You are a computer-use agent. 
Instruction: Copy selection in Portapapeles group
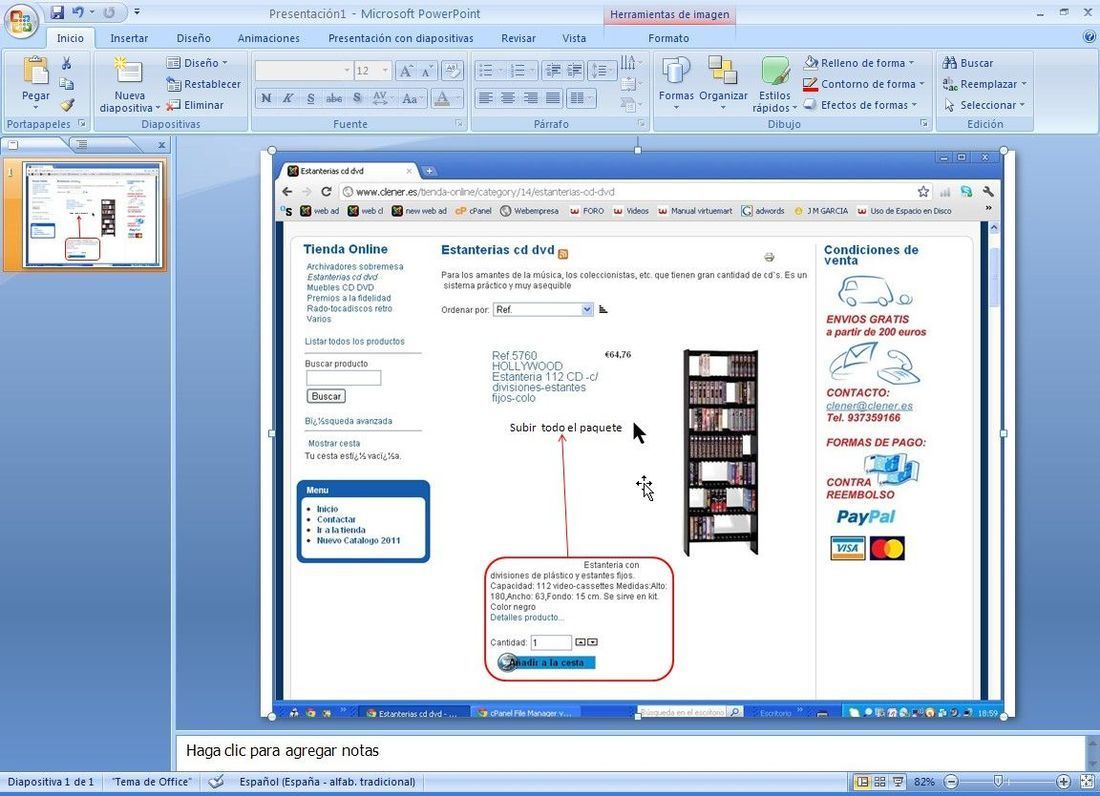[67, 84]
